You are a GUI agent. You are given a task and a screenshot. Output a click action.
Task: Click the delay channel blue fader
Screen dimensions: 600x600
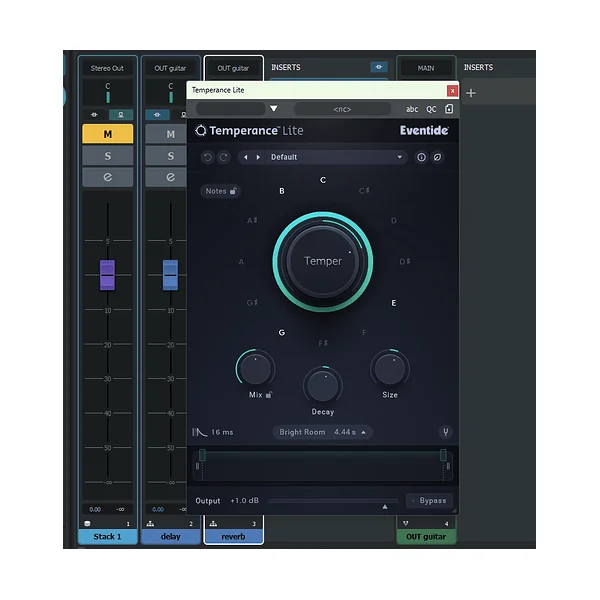pos(170,275)
